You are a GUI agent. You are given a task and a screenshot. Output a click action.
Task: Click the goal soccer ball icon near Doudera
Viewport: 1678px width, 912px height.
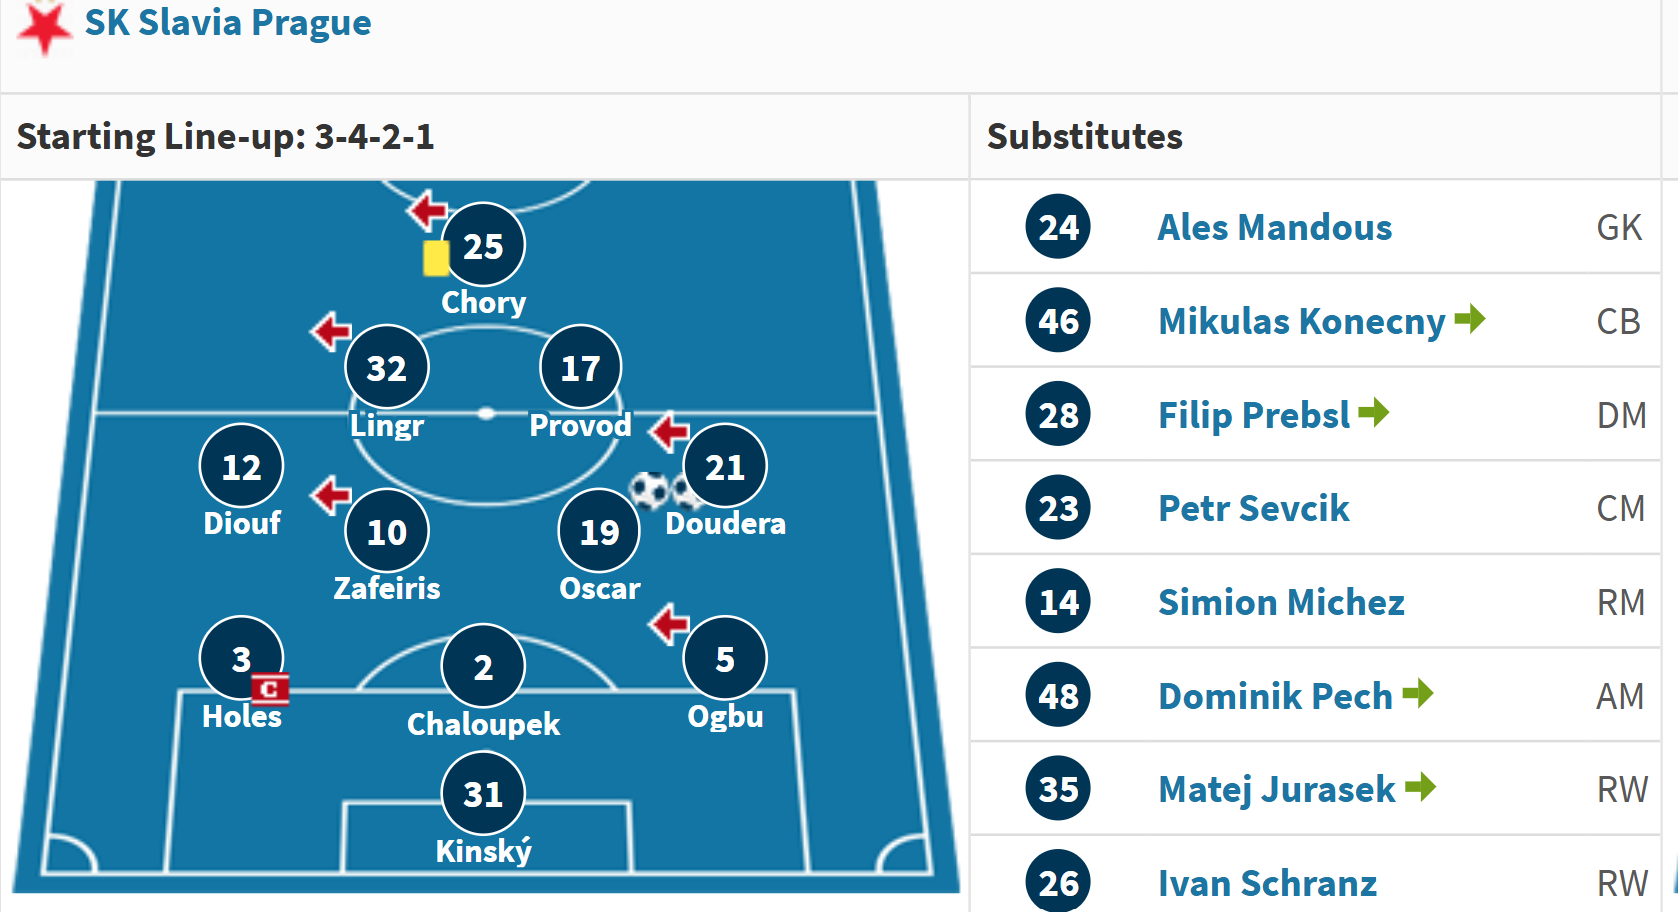pos(650,490)
